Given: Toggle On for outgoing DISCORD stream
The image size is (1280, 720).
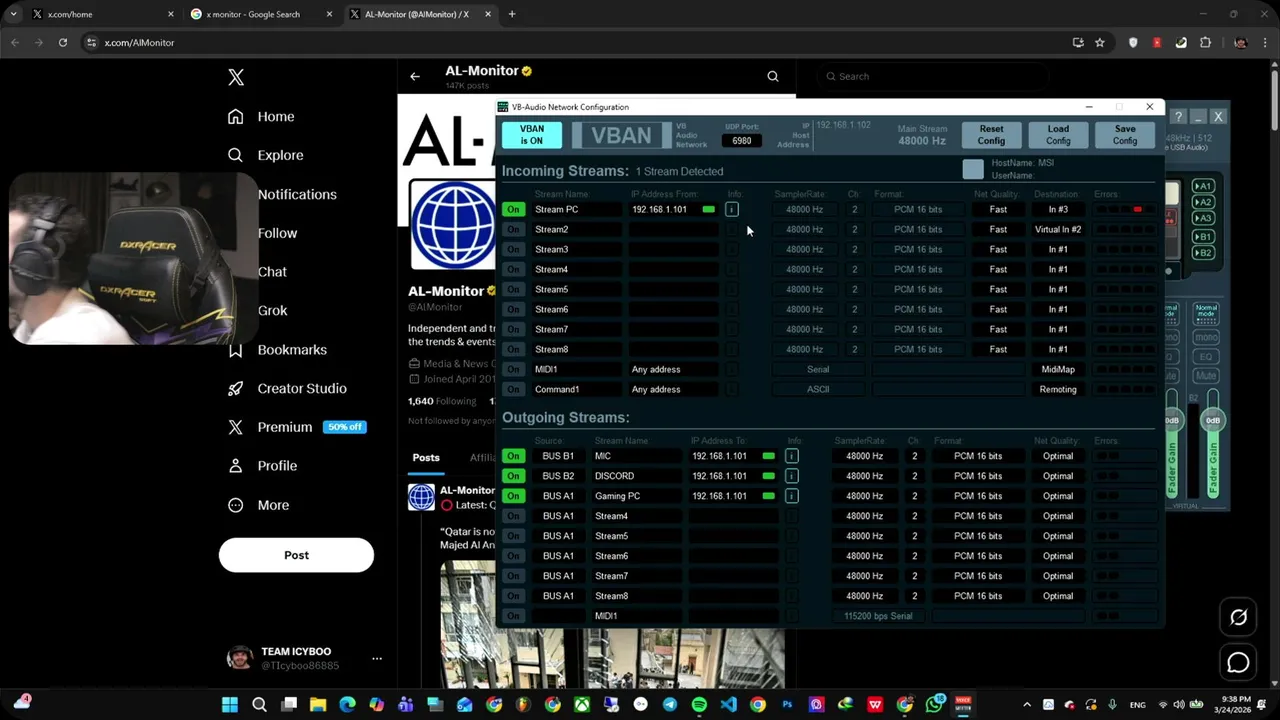Looking at the screenshot, I should 513,476.
